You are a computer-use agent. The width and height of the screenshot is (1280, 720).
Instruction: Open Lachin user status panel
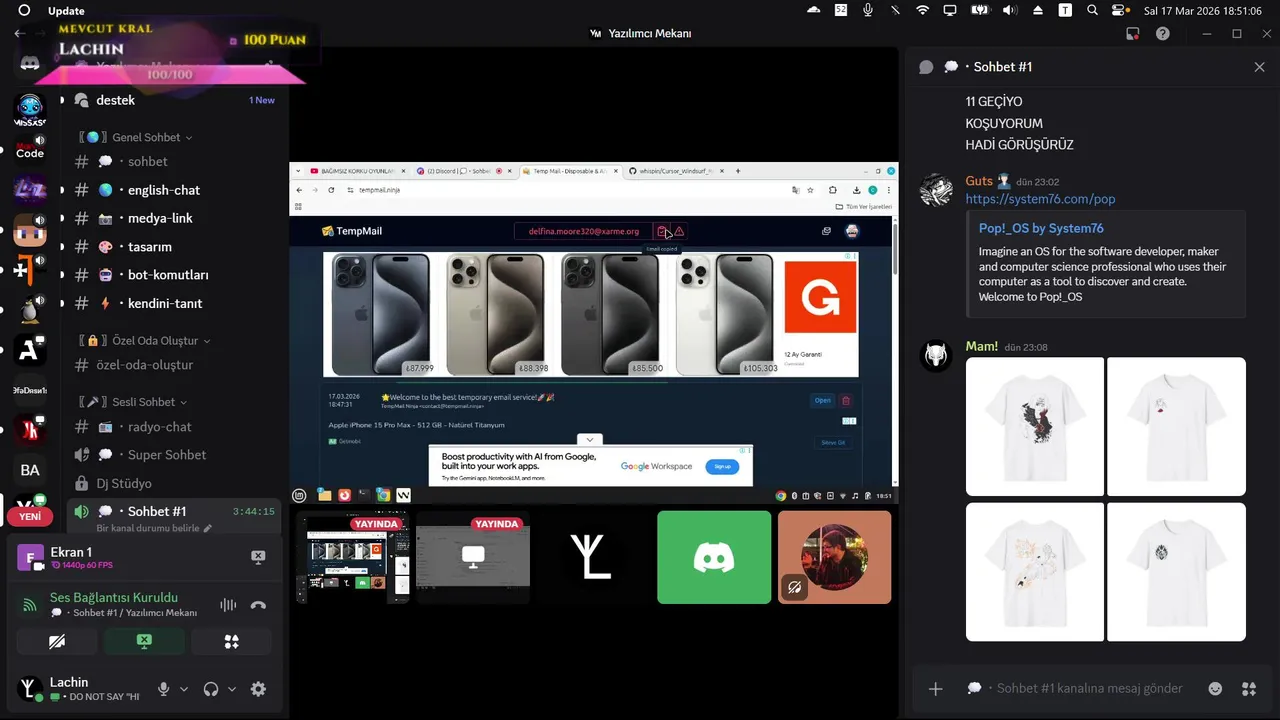tap(80, 689)
